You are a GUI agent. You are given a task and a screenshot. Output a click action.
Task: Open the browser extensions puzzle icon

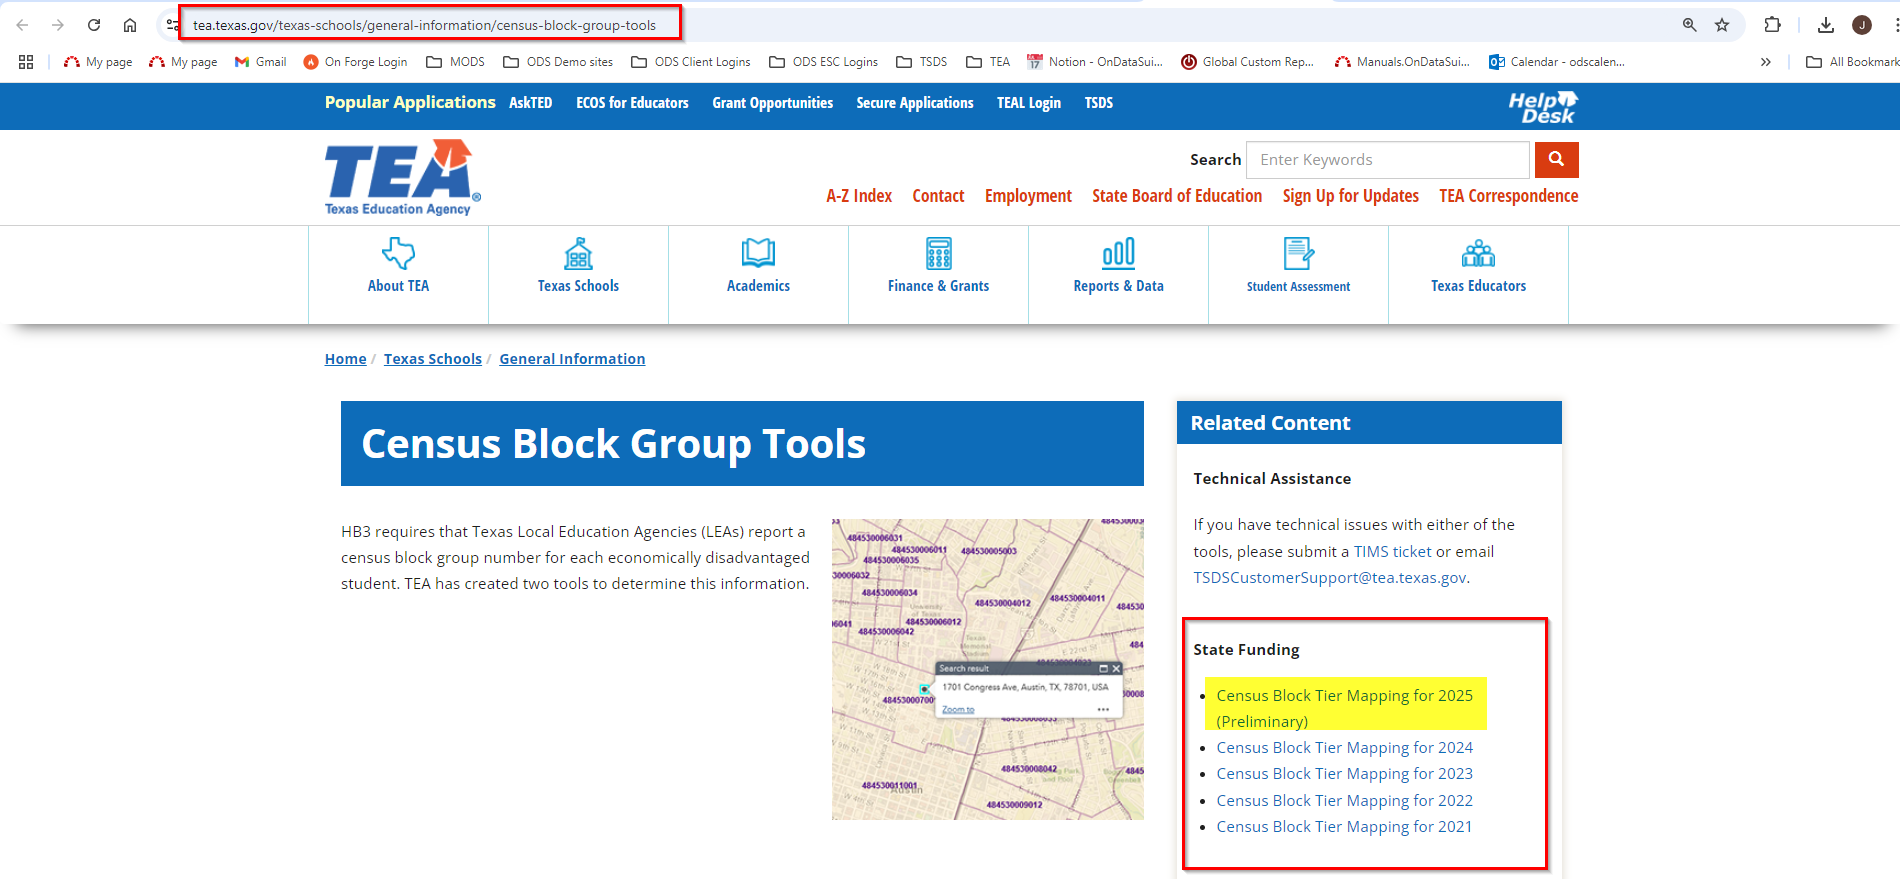(x=1772, y=25)
